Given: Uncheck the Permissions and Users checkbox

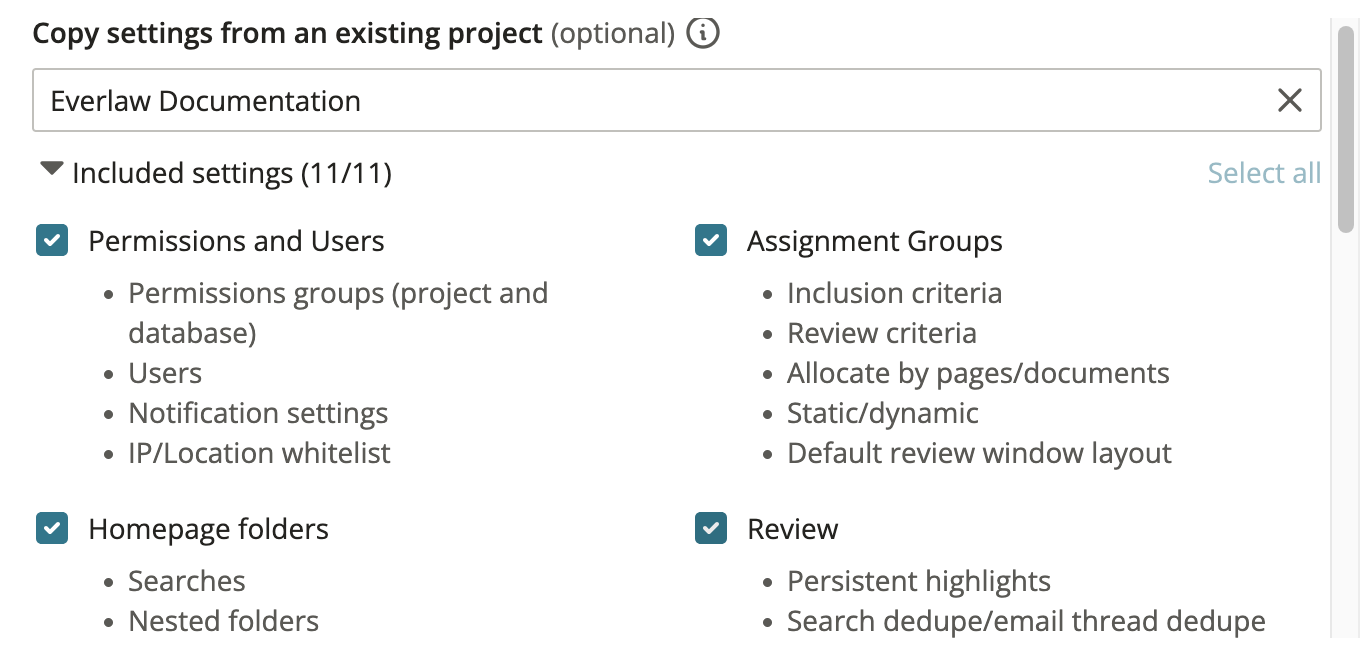Looking at the screenshot, I should point(52,241).
